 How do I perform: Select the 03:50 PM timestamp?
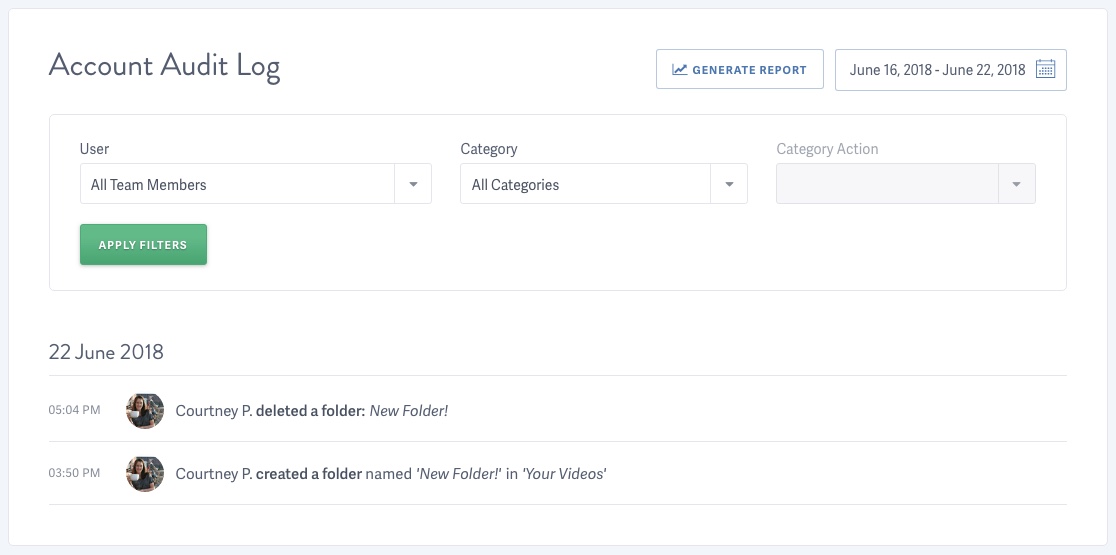(74, 473)
